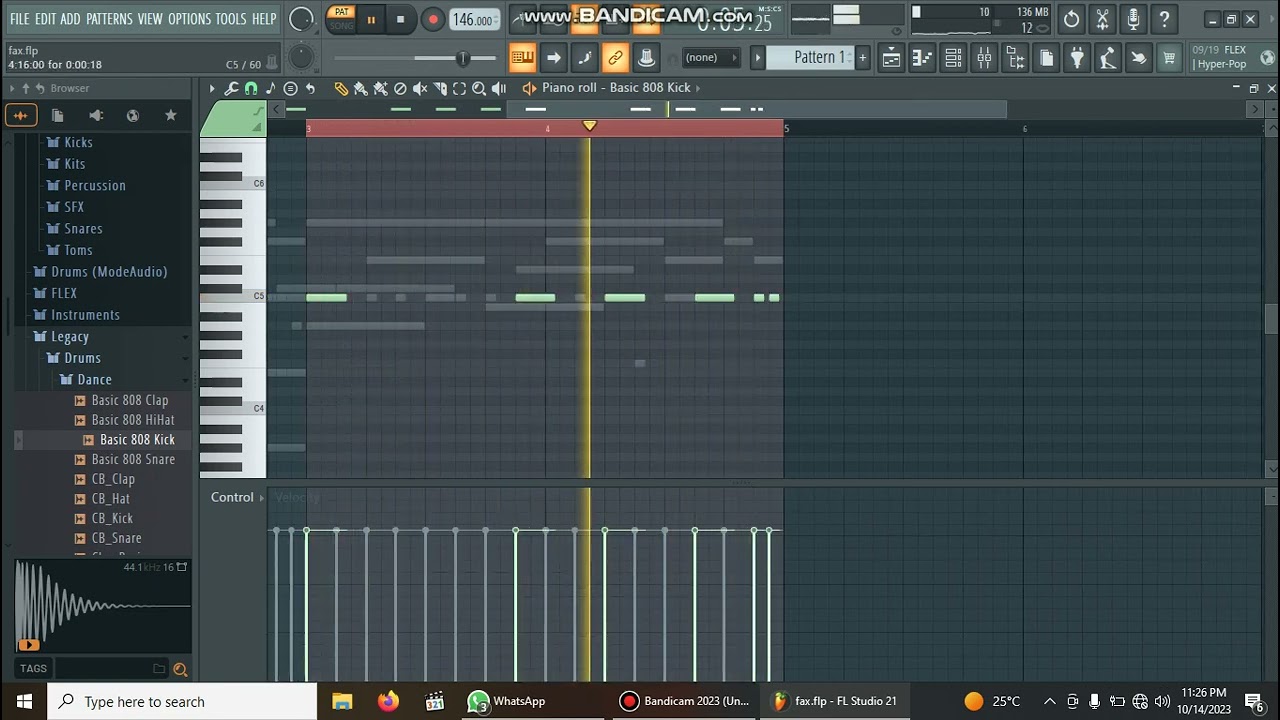1280x720 pixels.
Task: Open the Browser / plugin picker view
Action: pyautogui.click(x=1015, y=58)
